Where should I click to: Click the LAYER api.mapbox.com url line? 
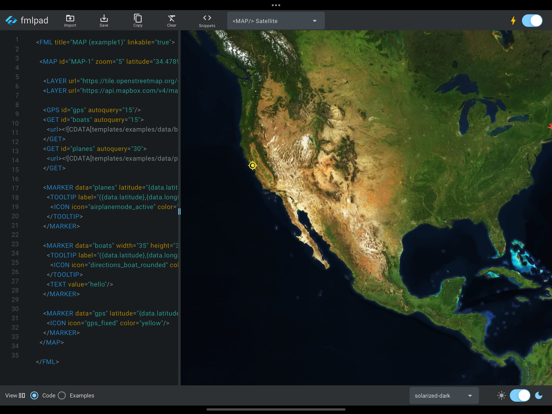pyautogui.click(x=111, y=90)
